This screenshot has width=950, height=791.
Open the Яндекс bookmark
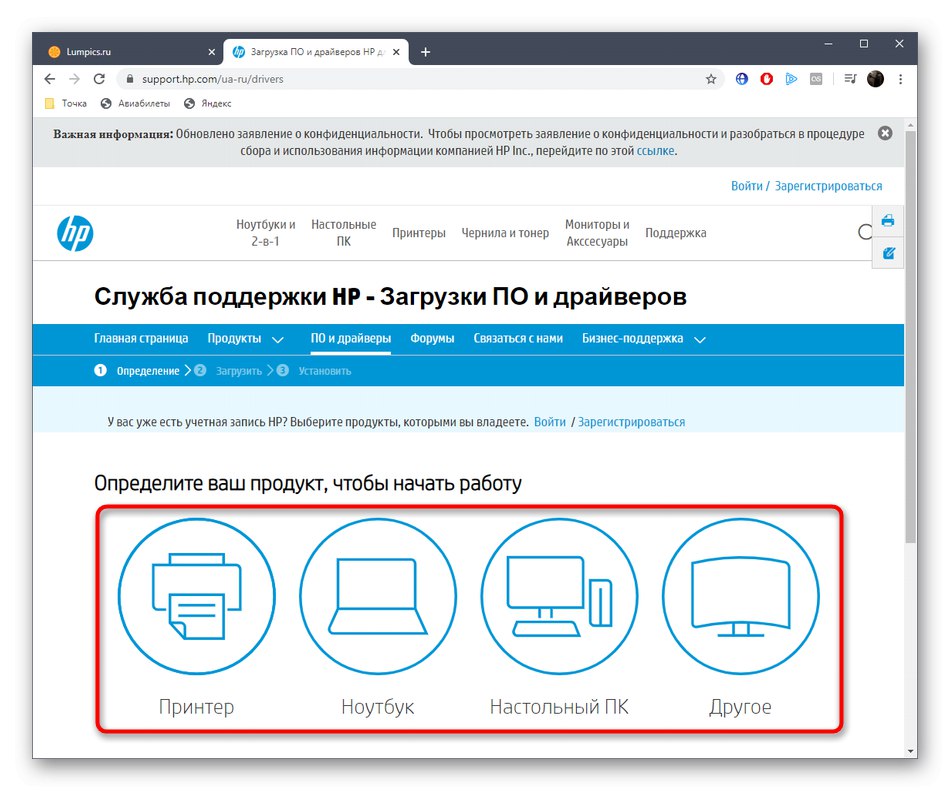coord(208,104)
